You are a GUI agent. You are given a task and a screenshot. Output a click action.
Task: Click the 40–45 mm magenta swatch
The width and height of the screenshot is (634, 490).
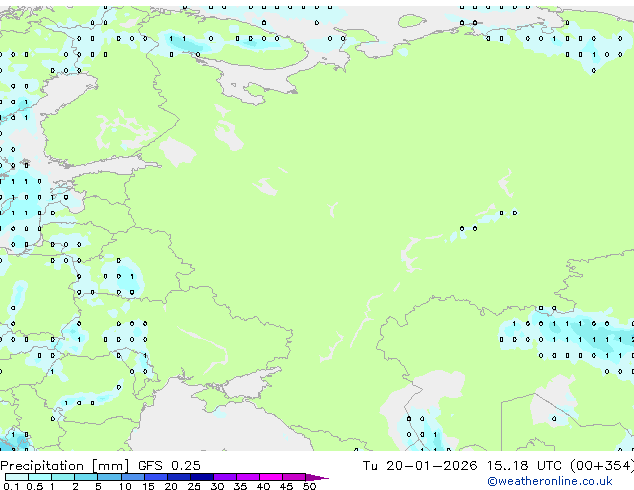(x=271, y=477)
